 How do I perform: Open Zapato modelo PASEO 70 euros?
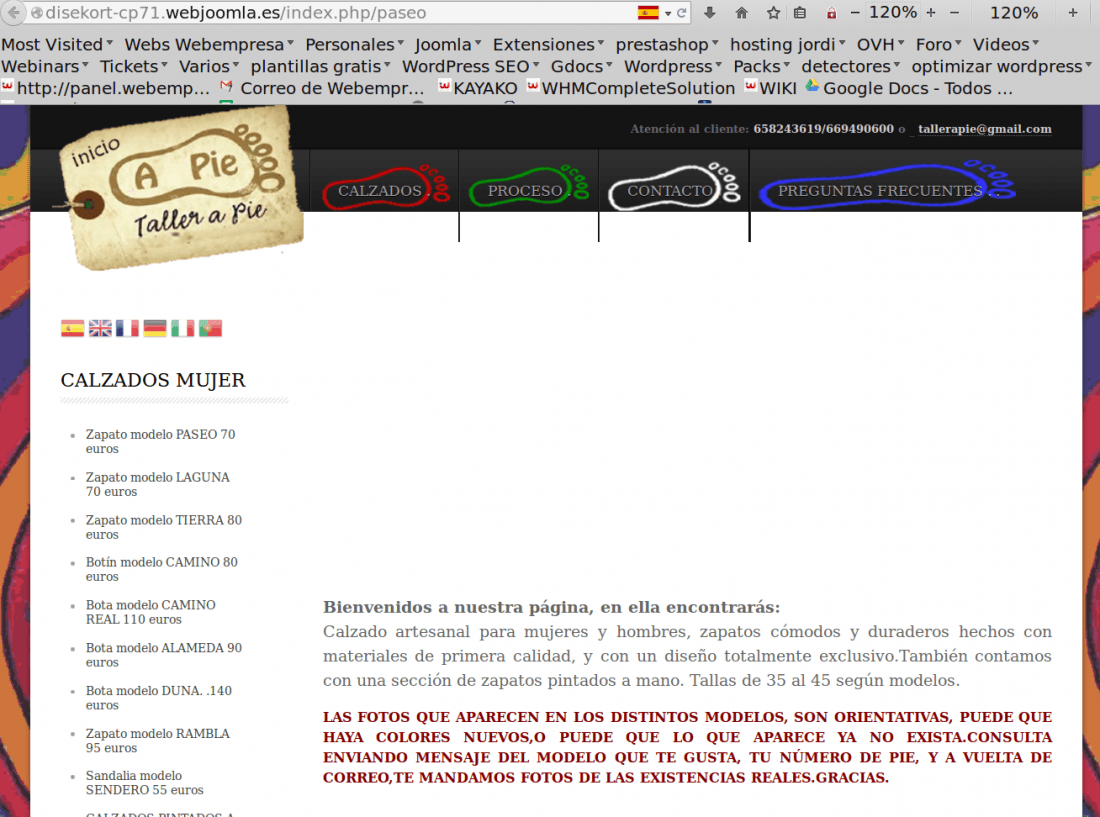coord(161,441)
